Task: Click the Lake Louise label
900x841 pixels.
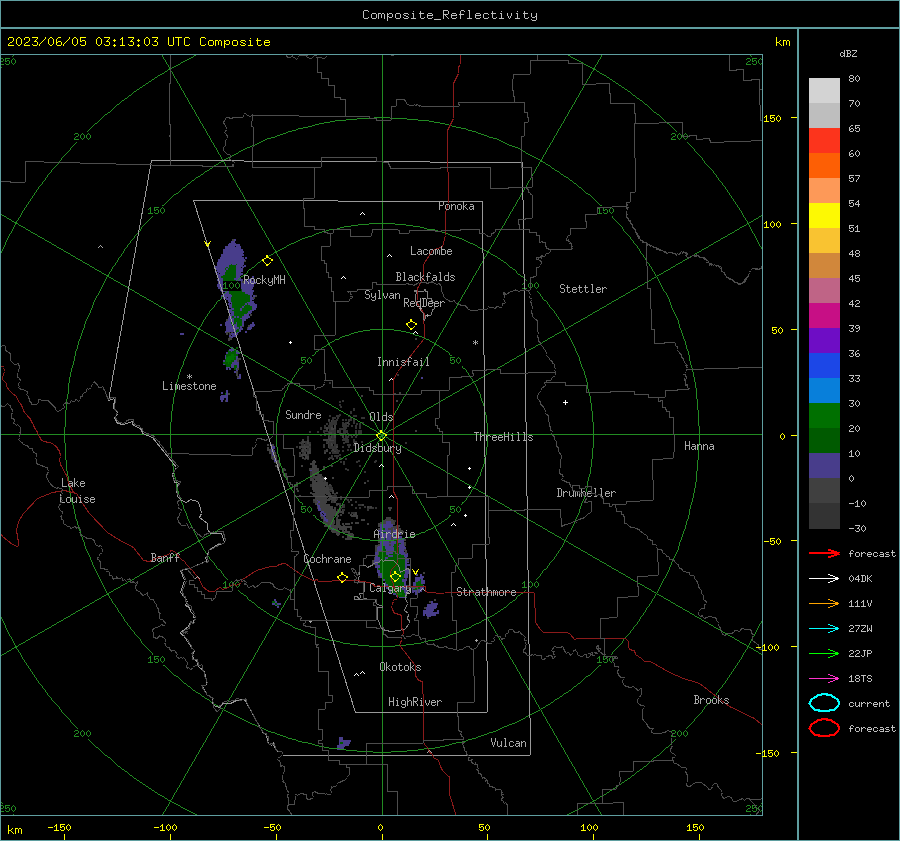Action: click(x=77, y=491)
